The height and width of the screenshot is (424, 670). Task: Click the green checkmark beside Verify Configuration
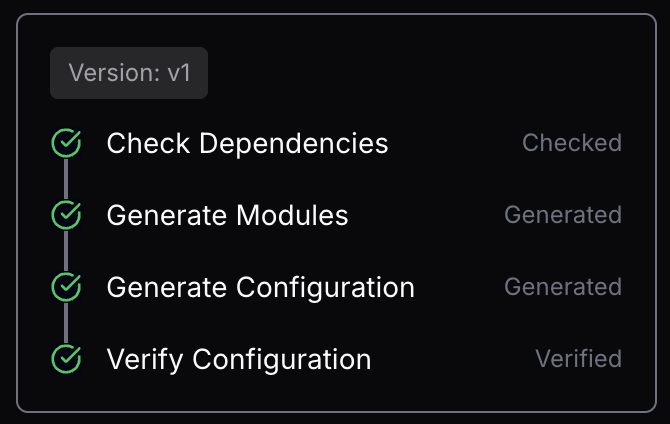[x=66, y=359]
